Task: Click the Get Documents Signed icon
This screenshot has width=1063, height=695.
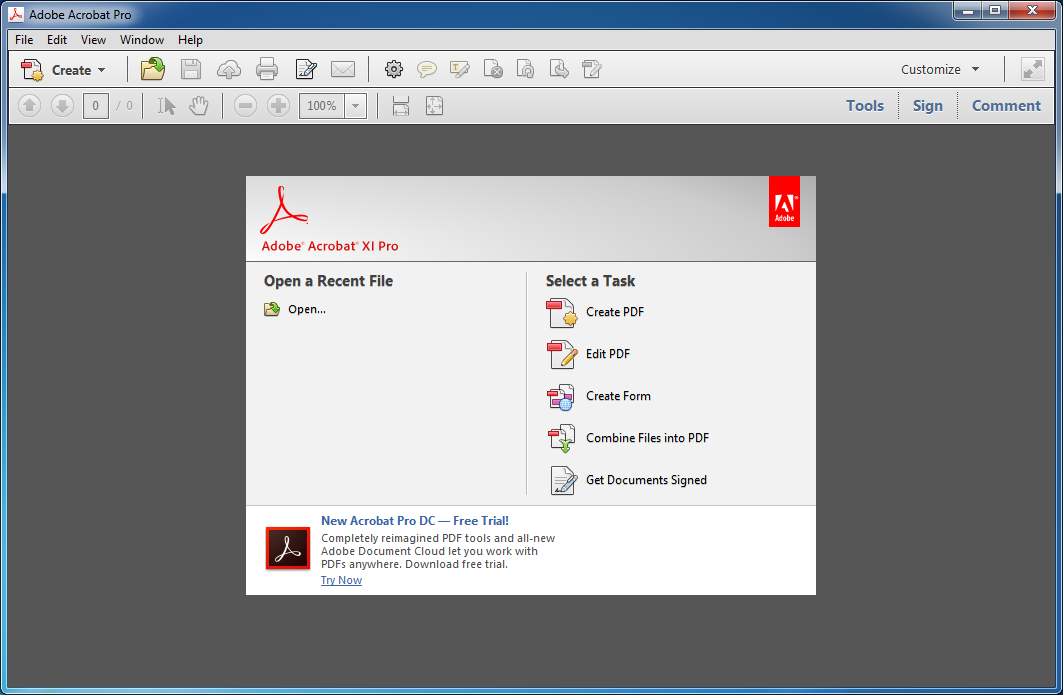Action: click(x=563, y=481)
